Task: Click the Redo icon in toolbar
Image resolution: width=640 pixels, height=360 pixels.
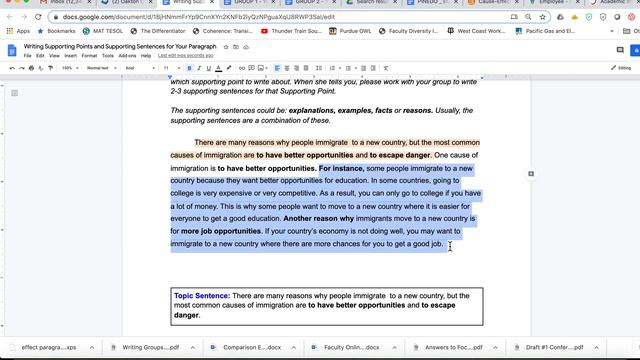Action: click(22, 68)
